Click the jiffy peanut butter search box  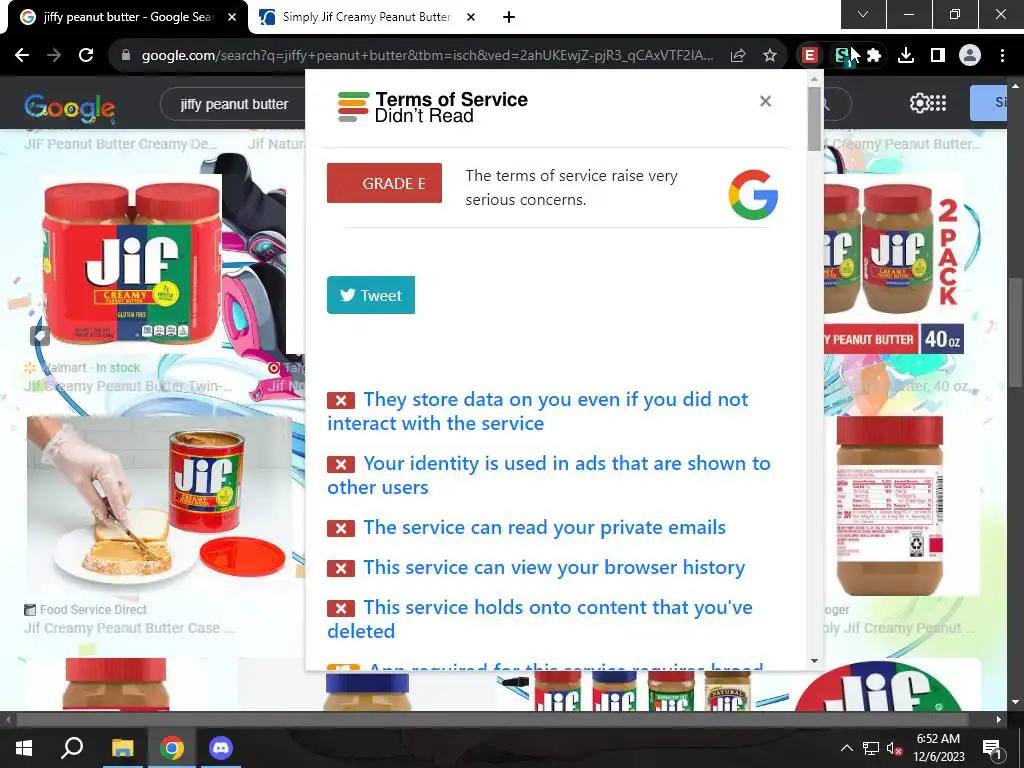(x=234, y=104)
